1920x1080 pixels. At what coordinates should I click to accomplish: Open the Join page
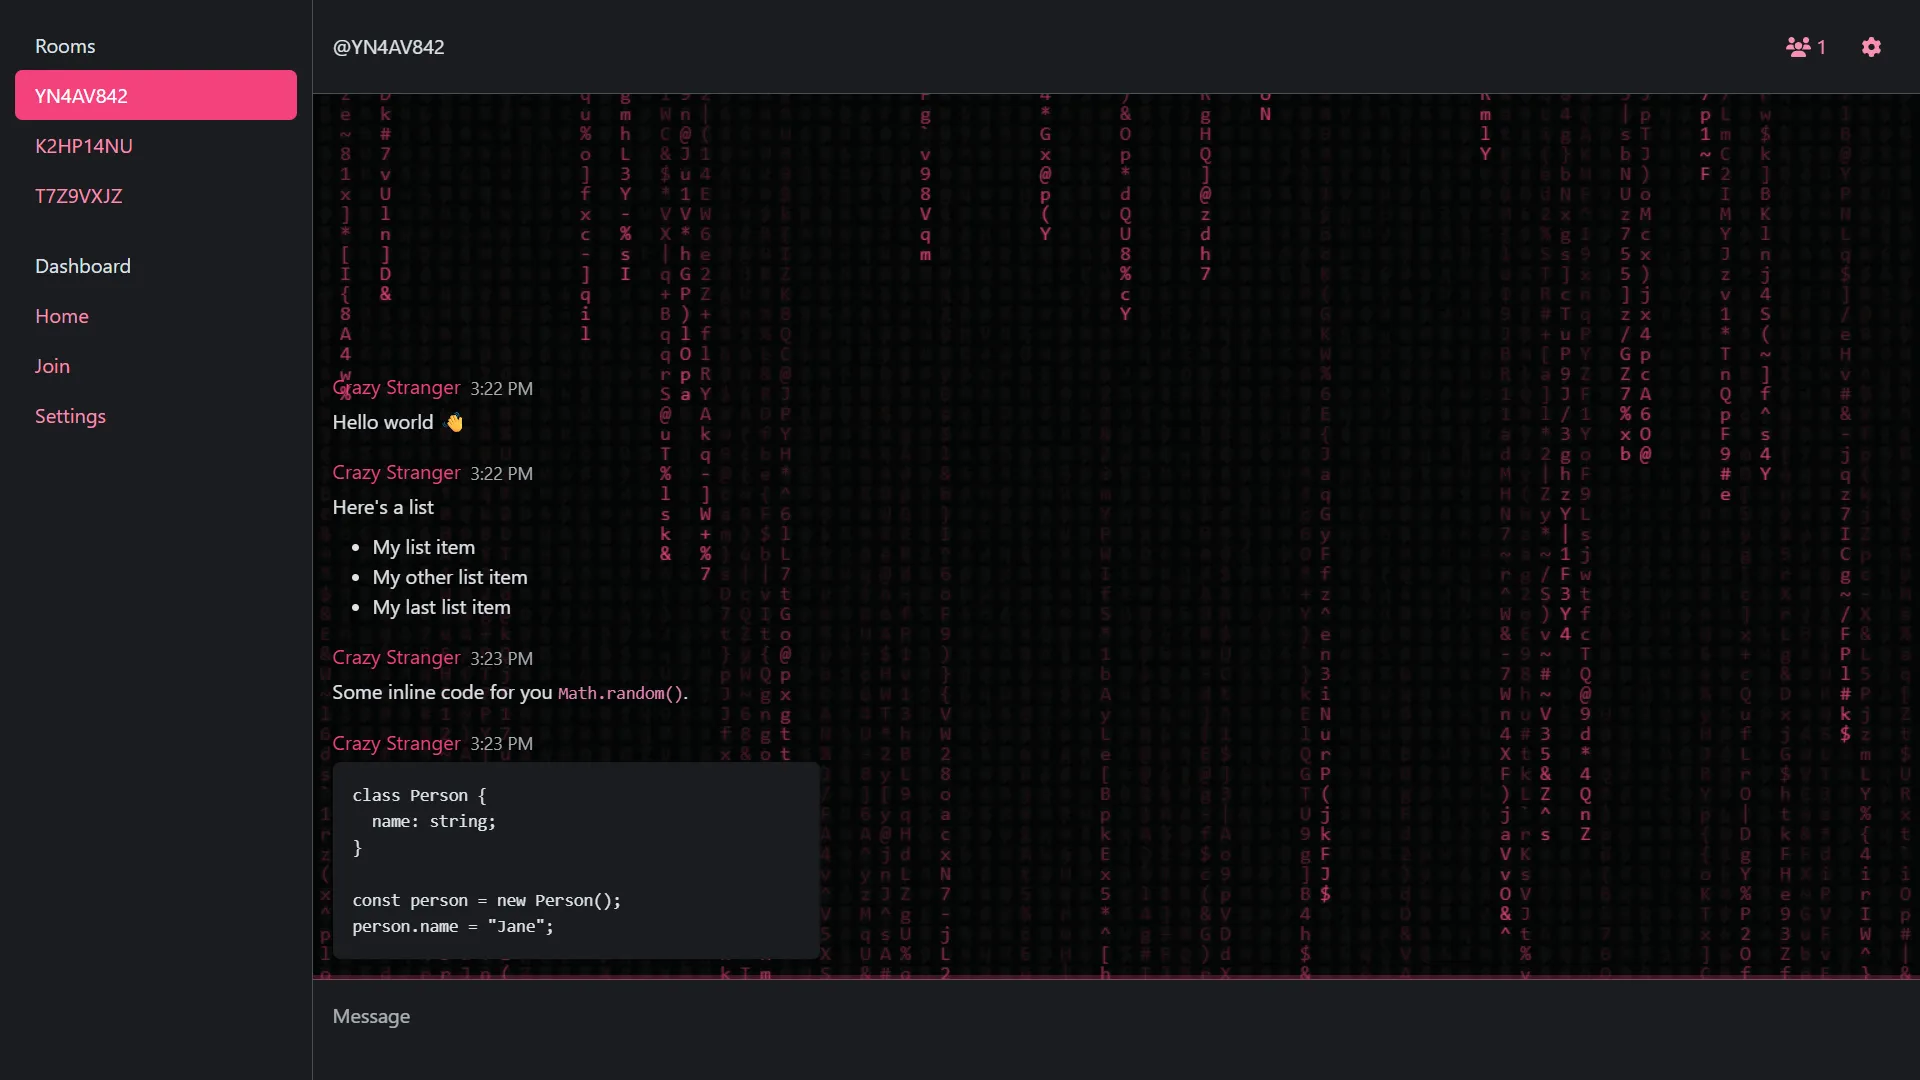52,366
